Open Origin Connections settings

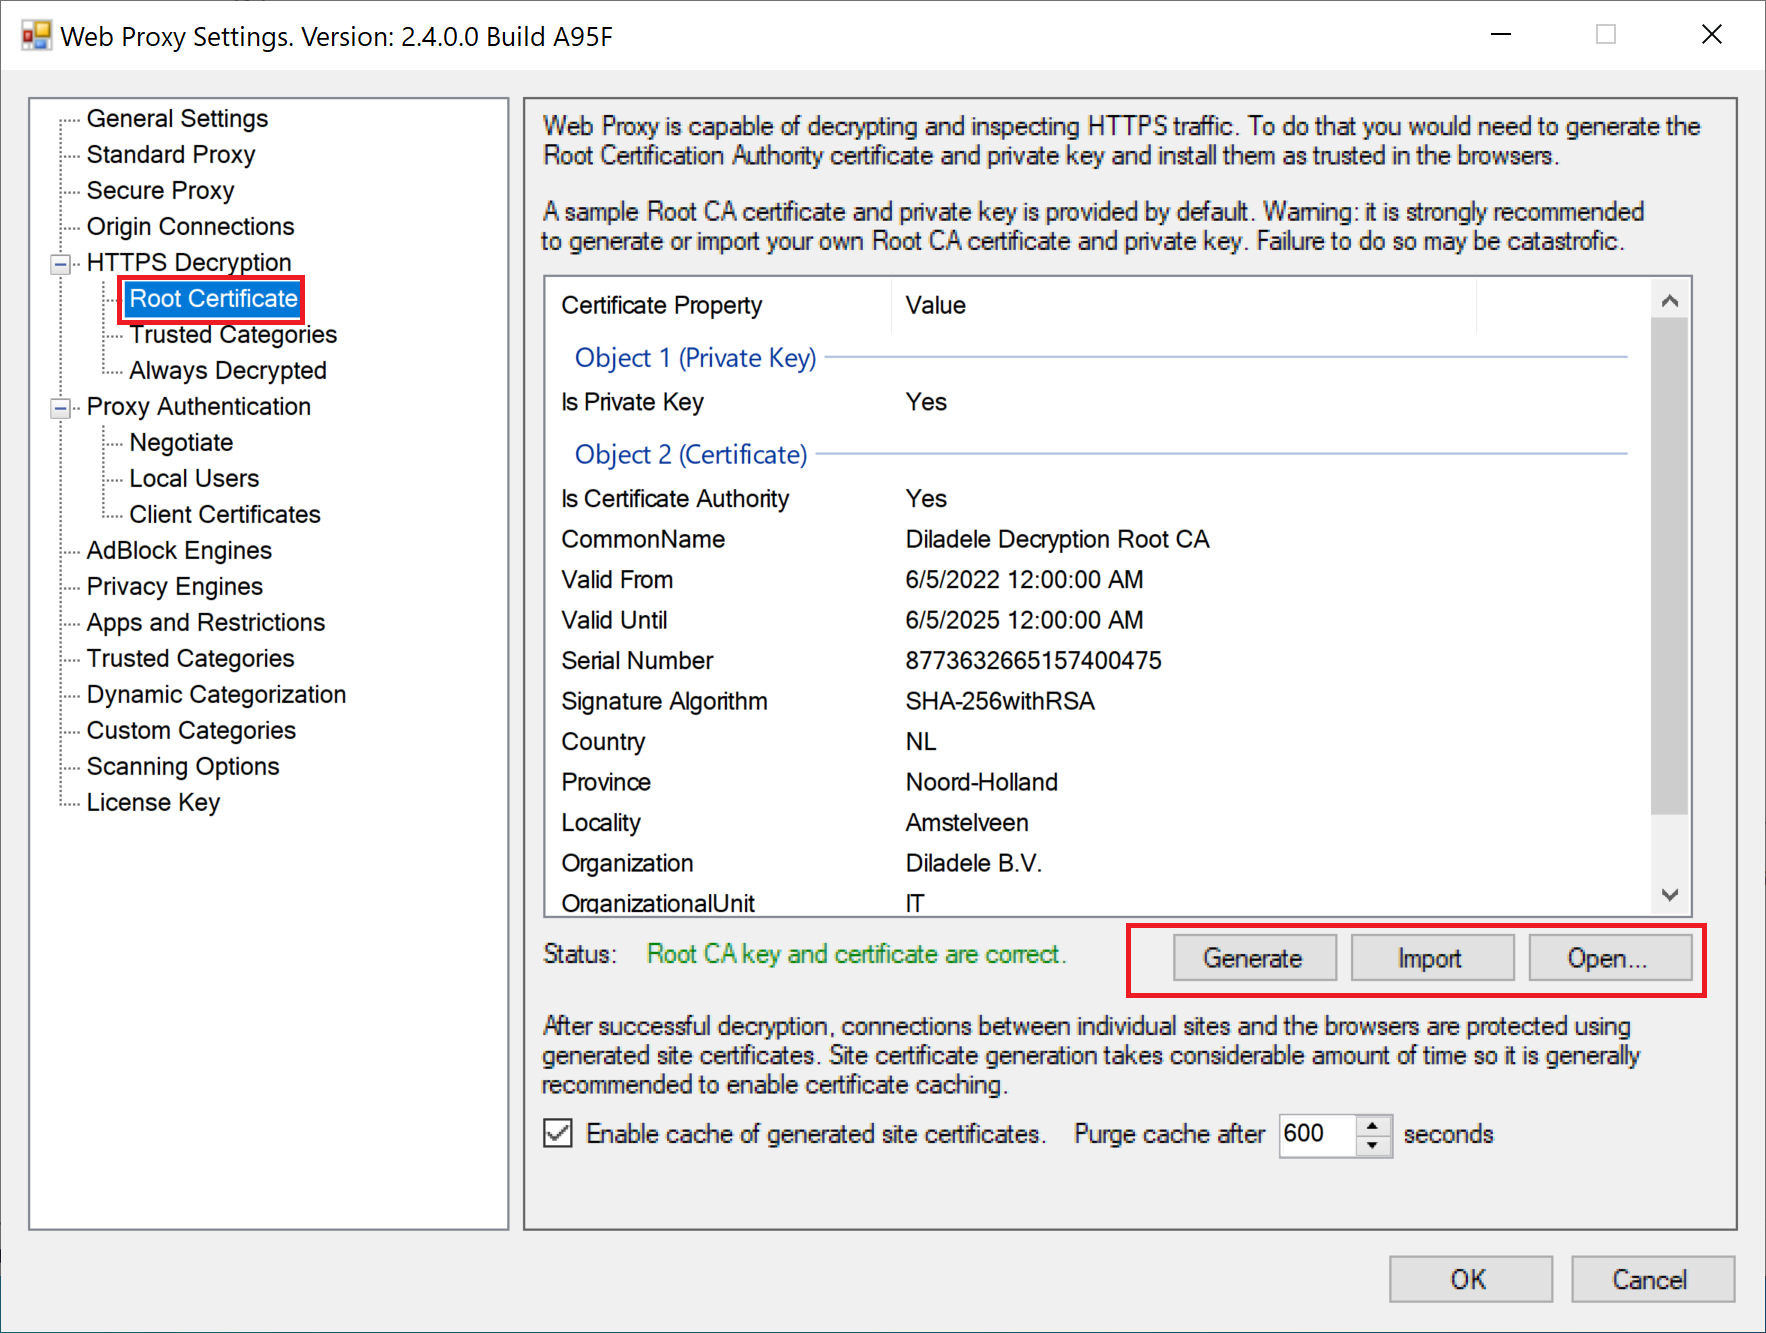coord(190,226)
